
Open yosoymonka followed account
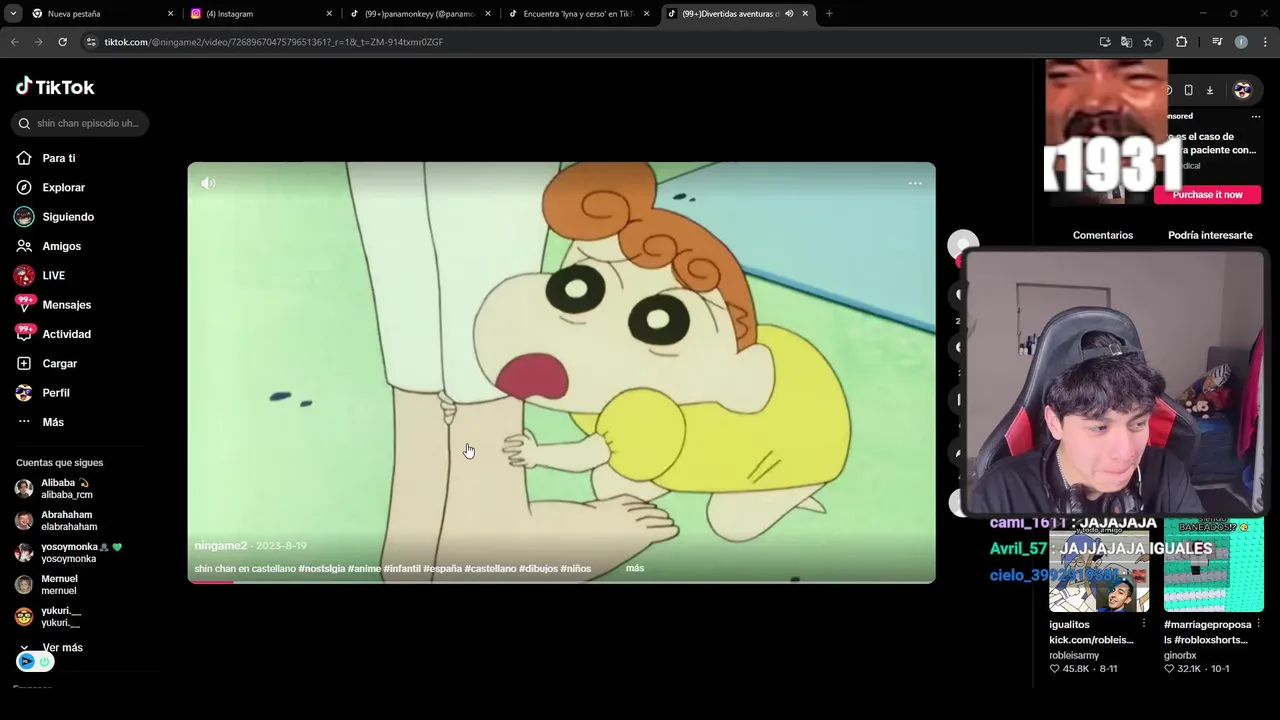click(x=68, y=552)
